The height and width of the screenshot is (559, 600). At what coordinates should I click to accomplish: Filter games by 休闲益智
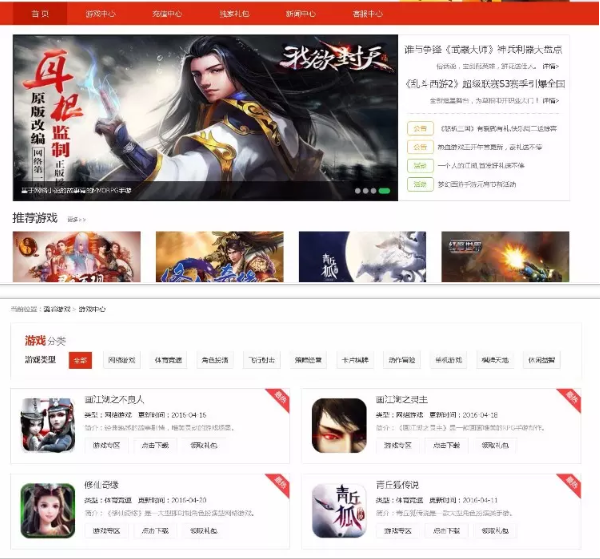point(541,360)
